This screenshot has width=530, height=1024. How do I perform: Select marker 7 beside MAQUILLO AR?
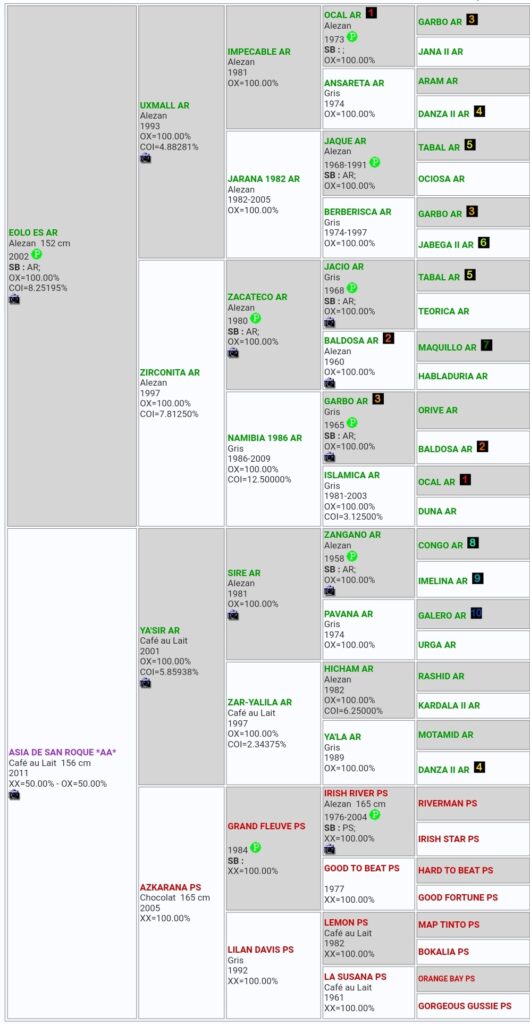486,345
